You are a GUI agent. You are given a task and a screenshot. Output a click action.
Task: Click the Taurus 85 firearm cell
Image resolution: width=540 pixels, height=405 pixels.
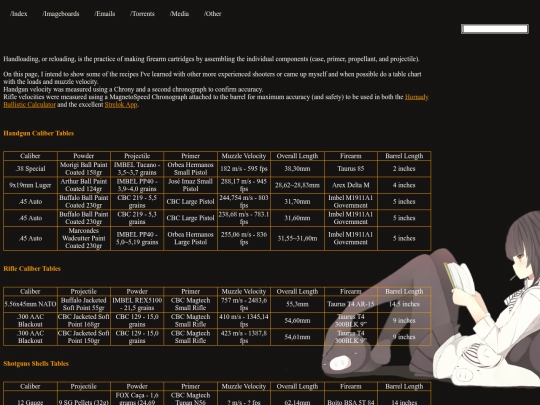(351, 169)
